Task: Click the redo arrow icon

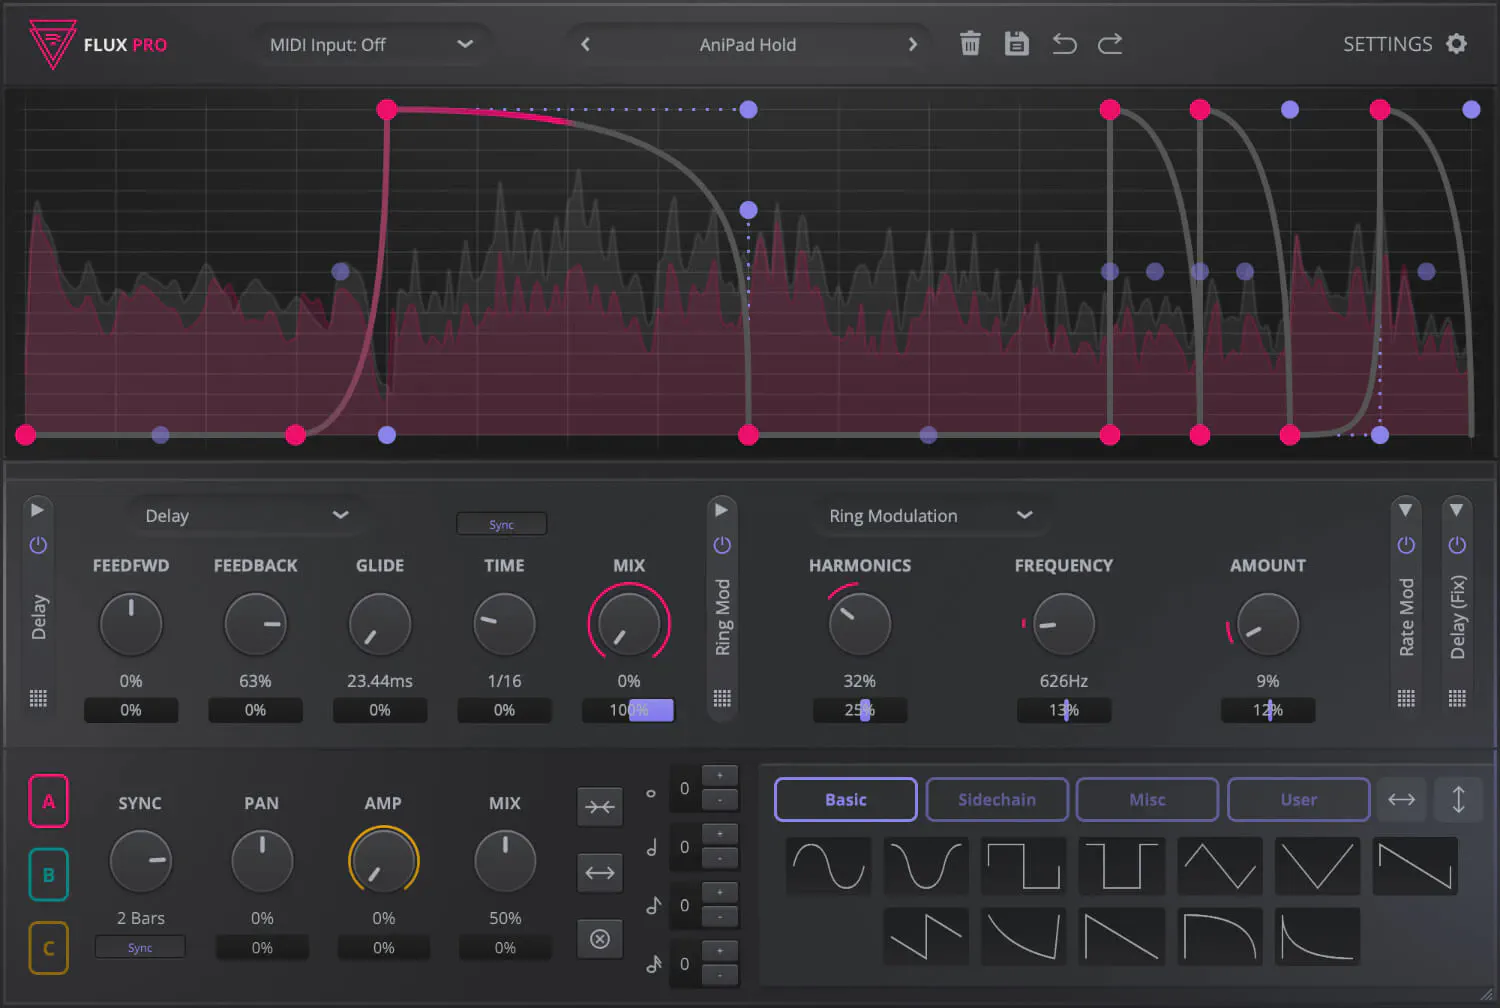Action: click(x=1110, y=44)
